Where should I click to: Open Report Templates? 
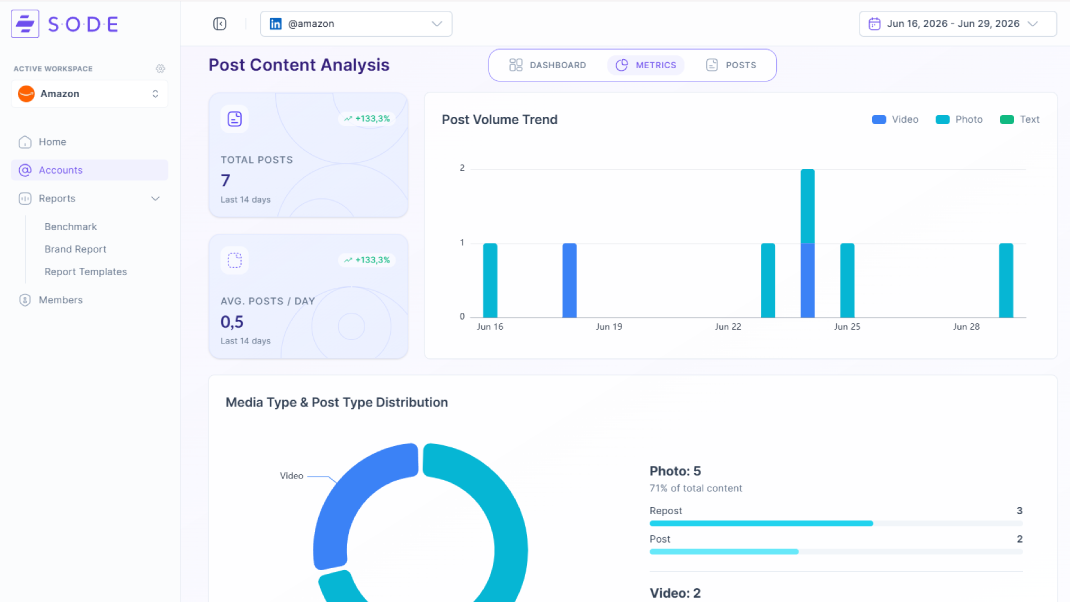86,272
